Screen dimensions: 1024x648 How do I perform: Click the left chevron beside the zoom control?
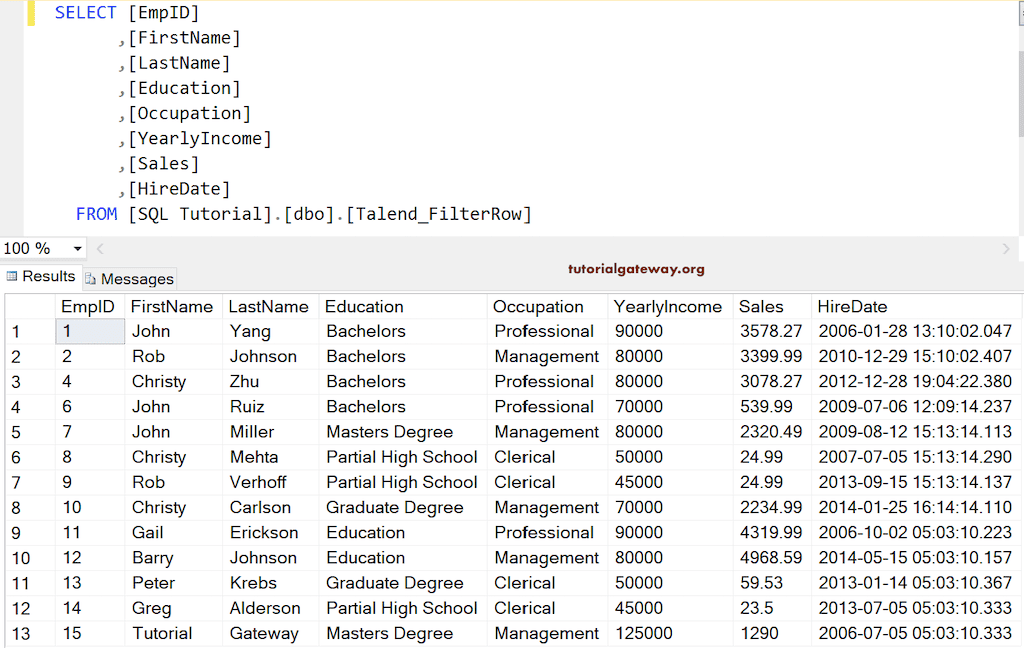[99, 247]
